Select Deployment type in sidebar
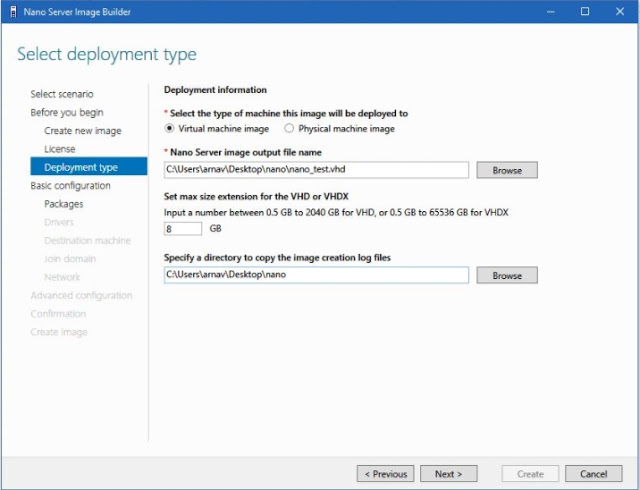The height and width of the screenshot is (490, 640). click(x=81, y=167)
